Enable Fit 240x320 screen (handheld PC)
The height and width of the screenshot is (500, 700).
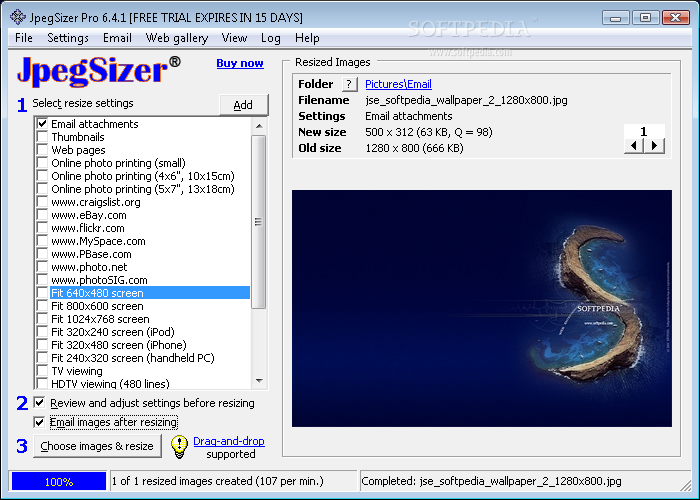[42, 357]
